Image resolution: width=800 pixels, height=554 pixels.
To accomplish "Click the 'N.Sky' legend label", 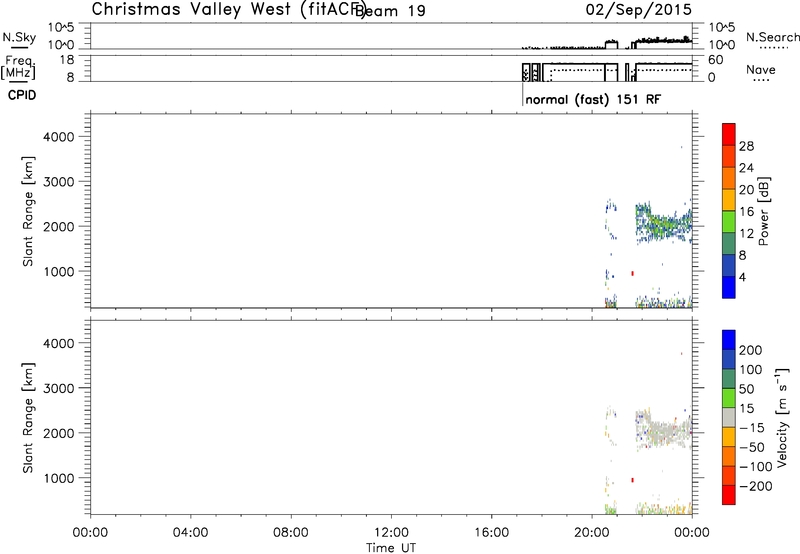I will pos(19,37).
